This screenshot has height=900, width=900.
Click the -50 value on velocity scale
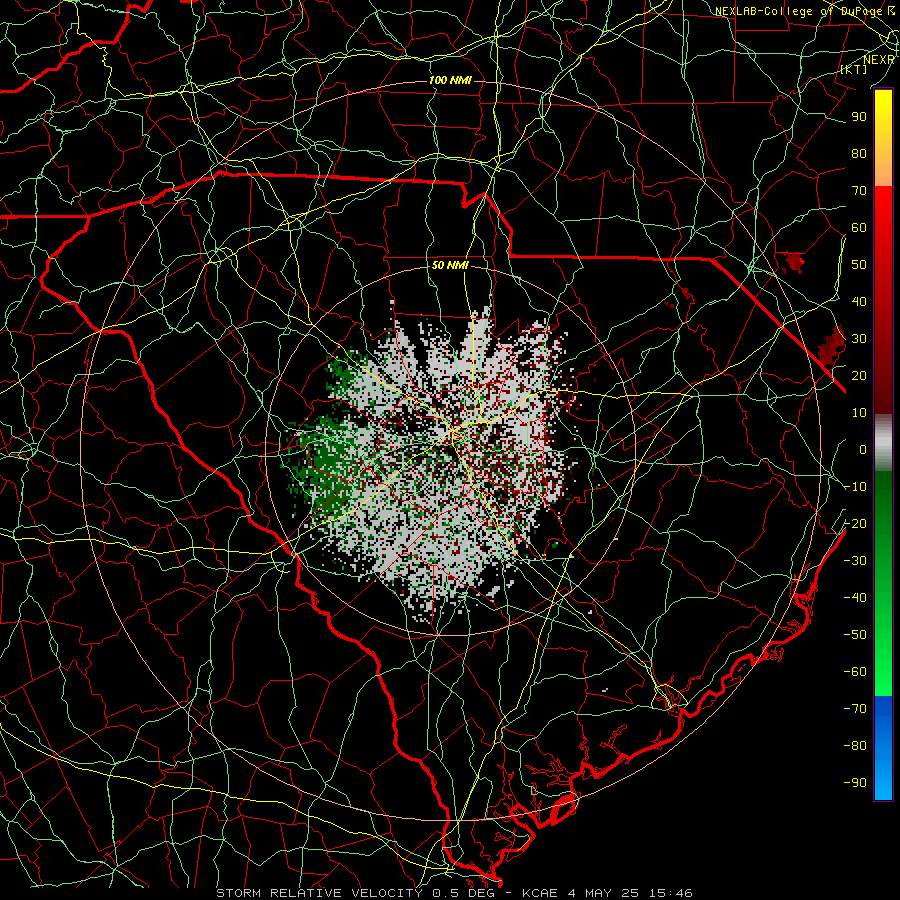(855, 635)
